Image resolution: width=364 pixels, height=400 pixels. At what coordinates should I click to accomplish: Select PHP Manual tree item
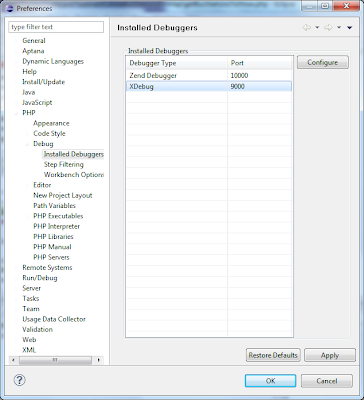coord(52,247)
